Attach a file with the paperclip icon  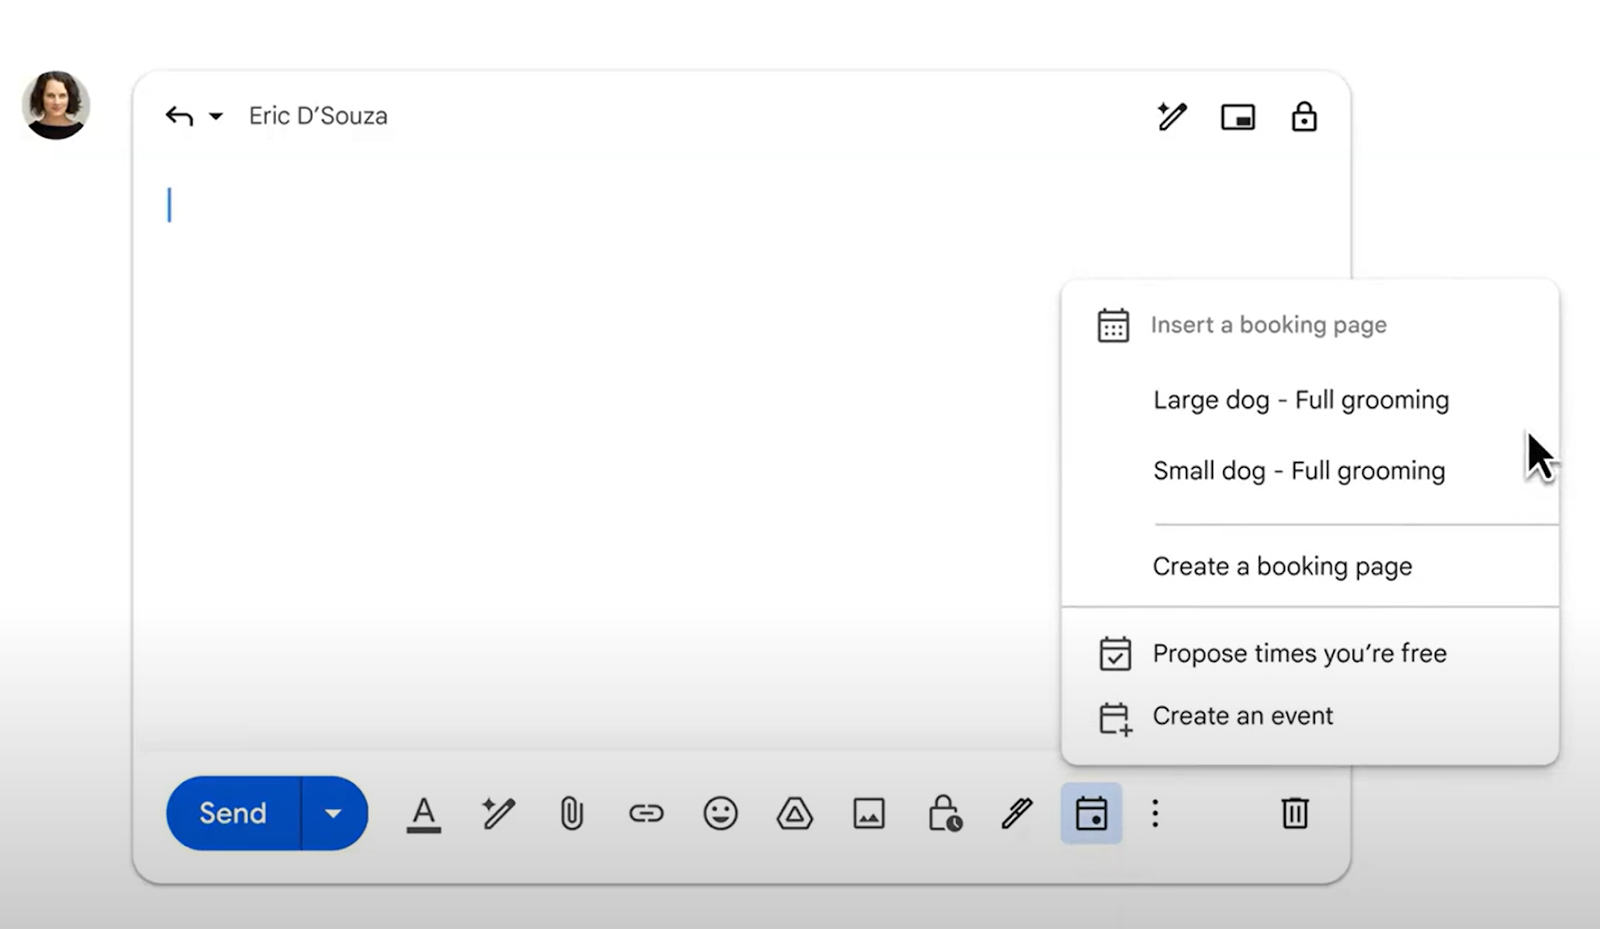(x=570, y=813)
